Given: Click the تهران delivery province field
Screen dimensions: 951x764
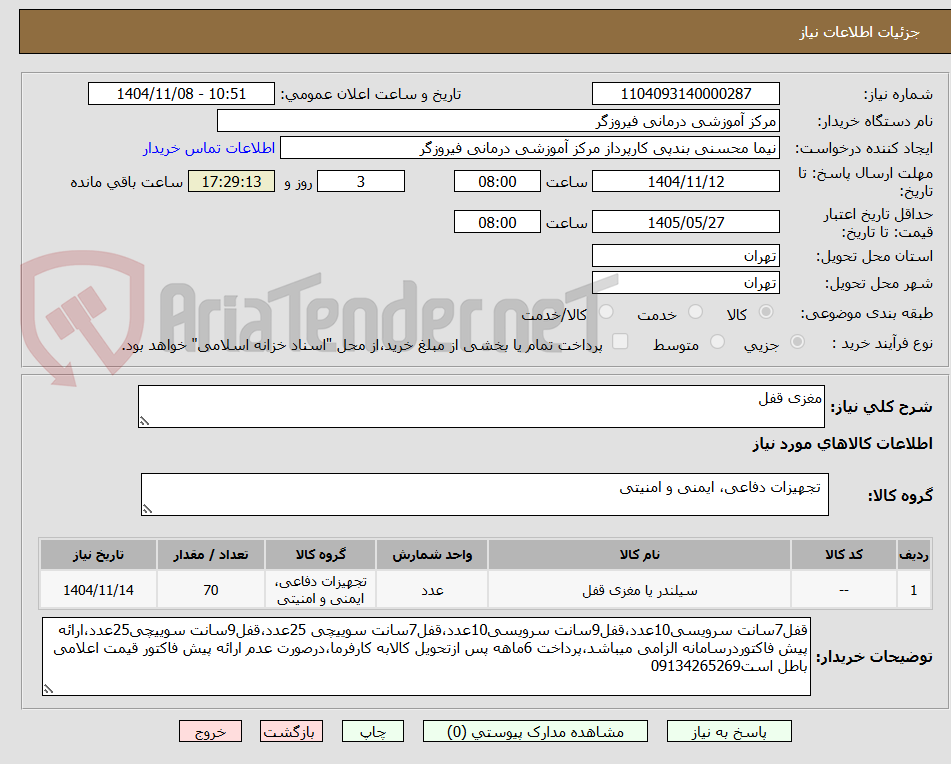Looking at the screenshot, I should 687,255.
